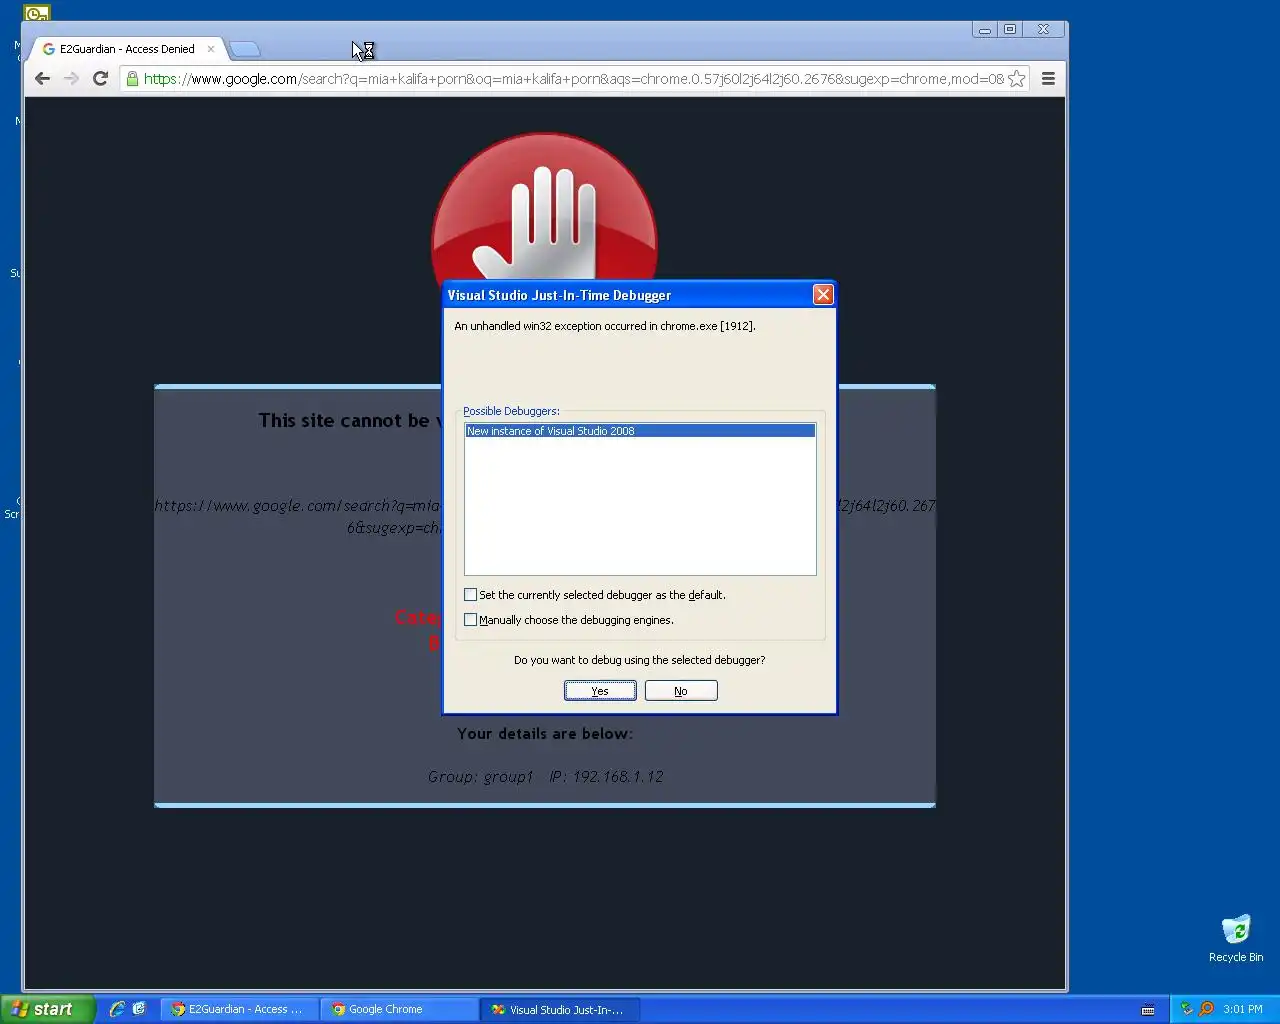1280x1024 pixels.
Task: Click the Yes button in the debugger dialog
Action: tap(600, 691)
